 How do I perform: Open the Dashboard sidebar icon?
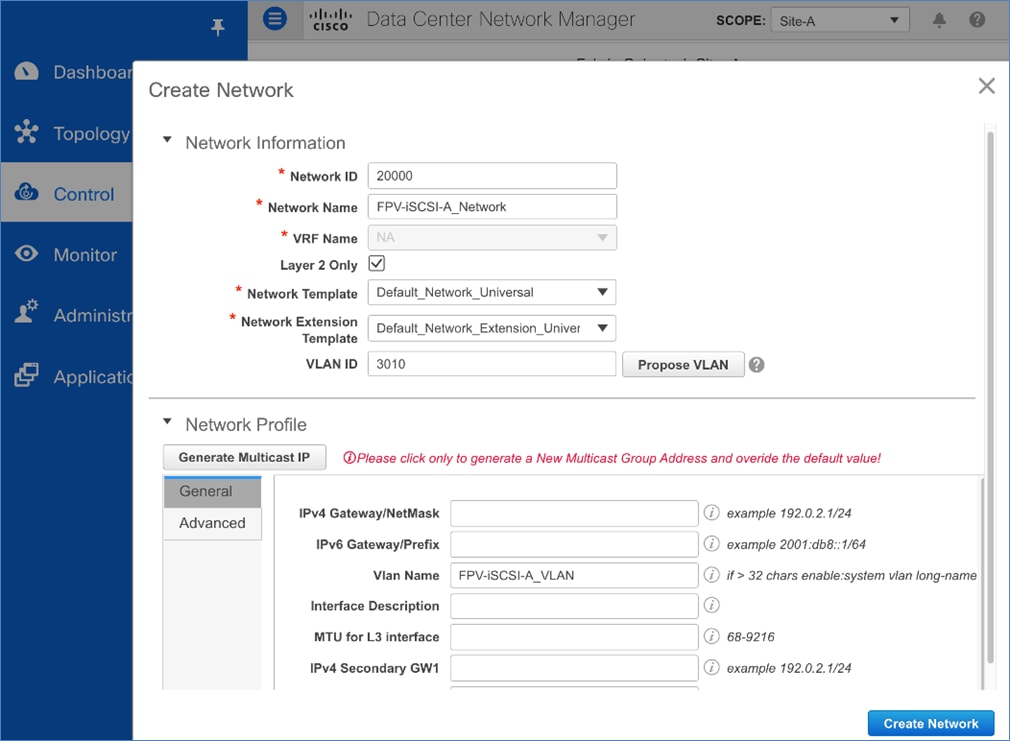26,72
